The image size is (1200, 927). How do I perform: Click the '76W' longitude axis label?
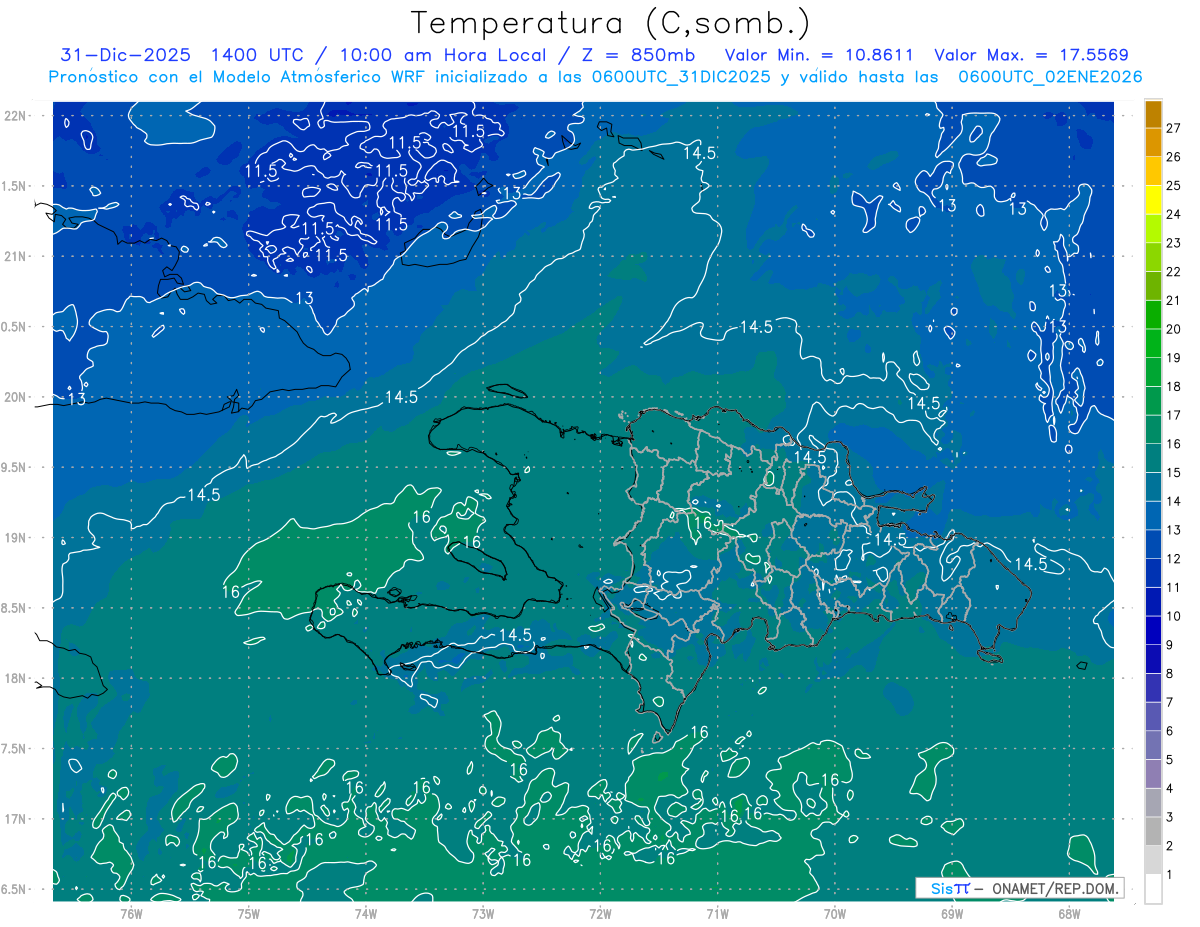[x=131, y=913]
